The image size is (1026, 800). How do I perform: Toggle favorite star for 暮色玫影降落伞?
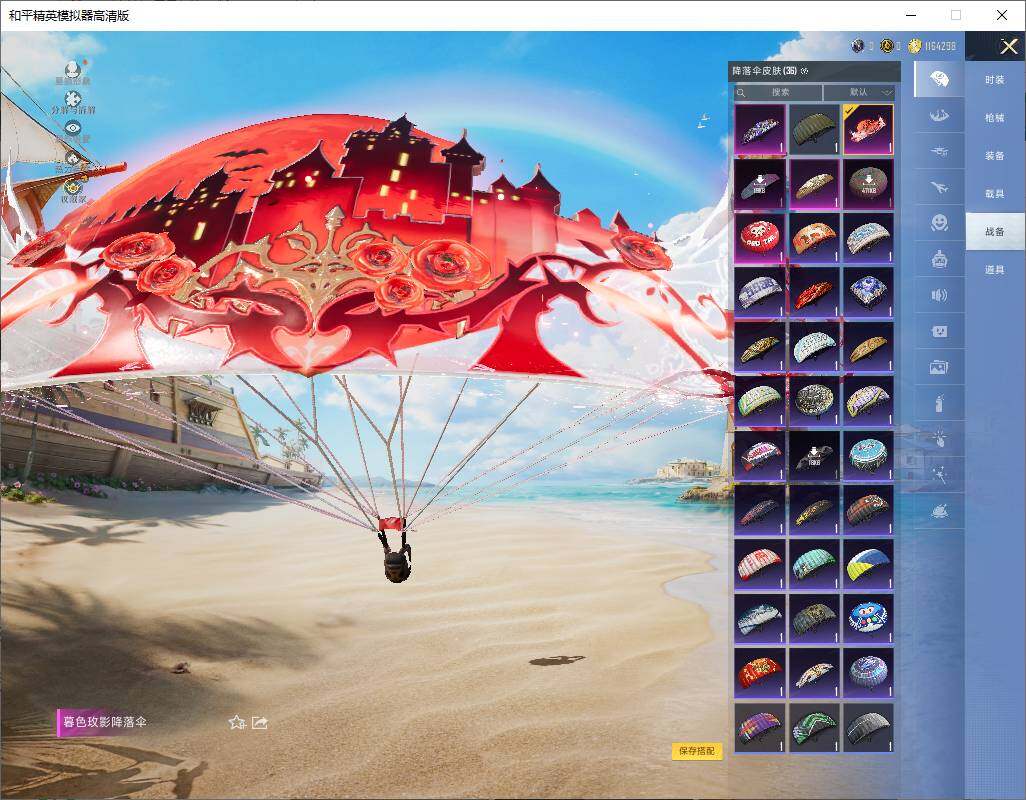pyautogui.click(x=237, y=723)
